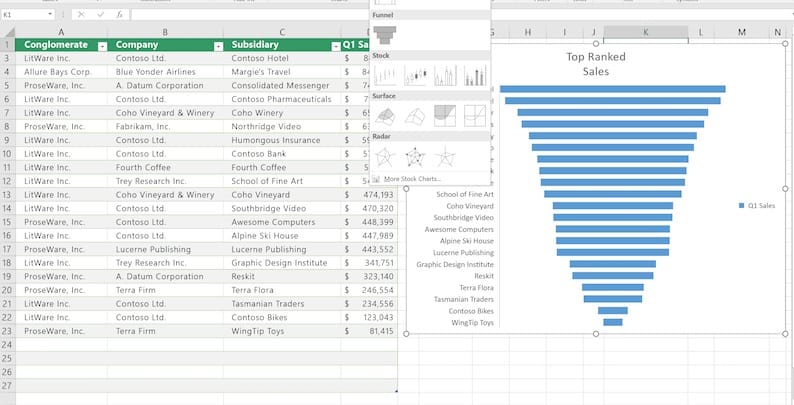Viewport: 794px width, 405px height.
Task: Click the Select All corner triangle
Action: tap(8, 32)
